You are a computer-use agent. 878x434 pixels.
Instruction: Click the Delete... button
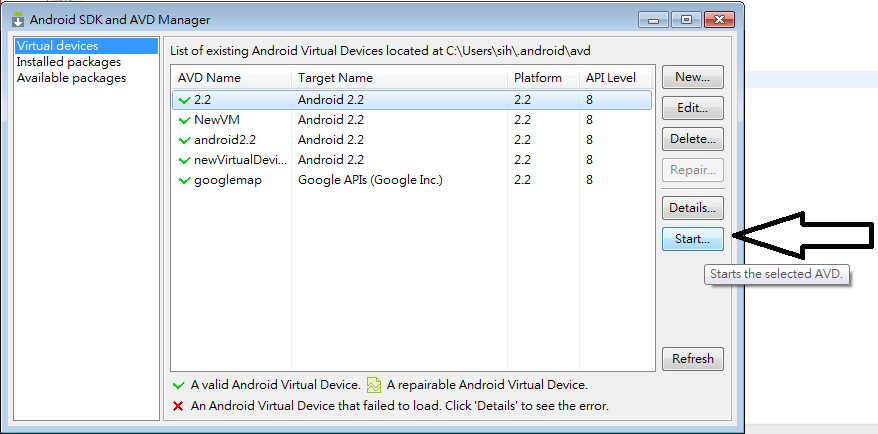point(693,139)
